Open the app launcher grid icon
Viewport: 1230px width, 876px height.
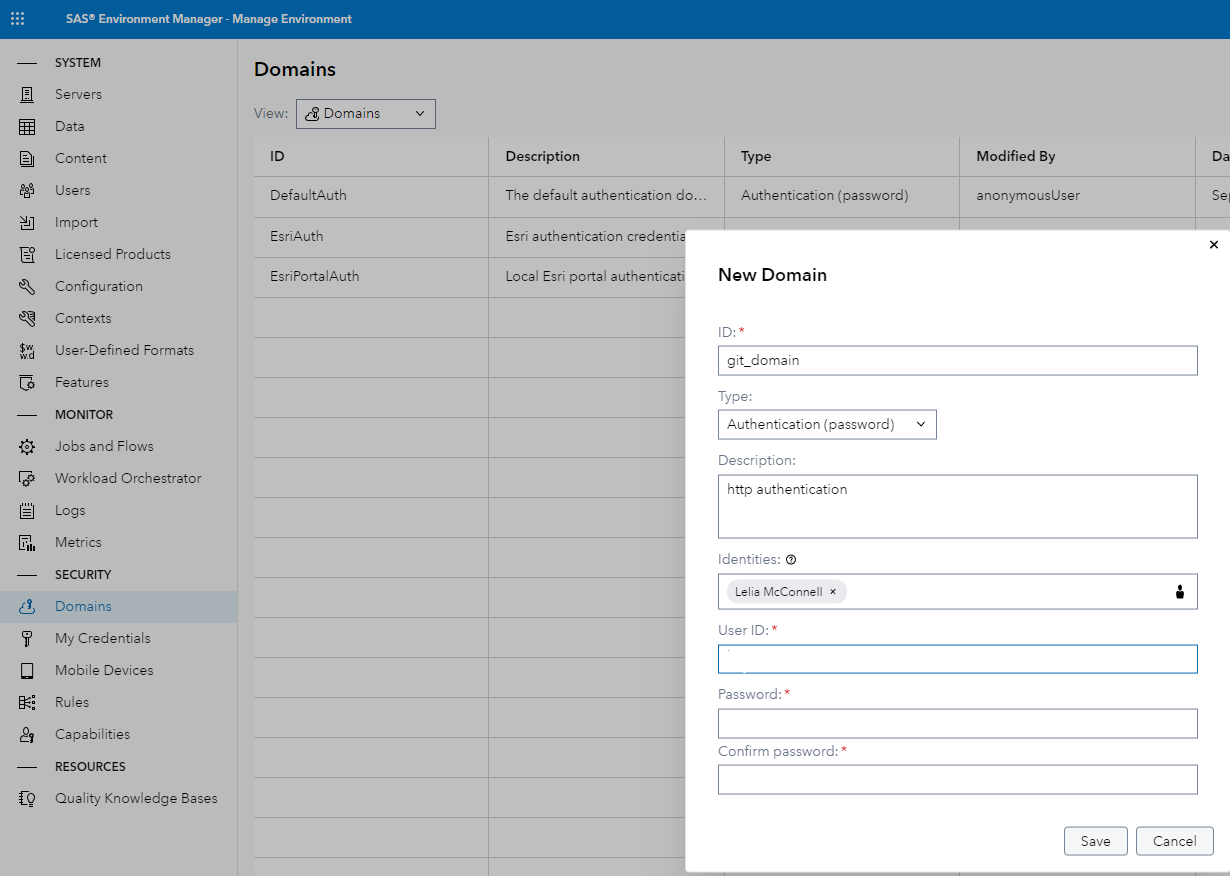(17, 18)
